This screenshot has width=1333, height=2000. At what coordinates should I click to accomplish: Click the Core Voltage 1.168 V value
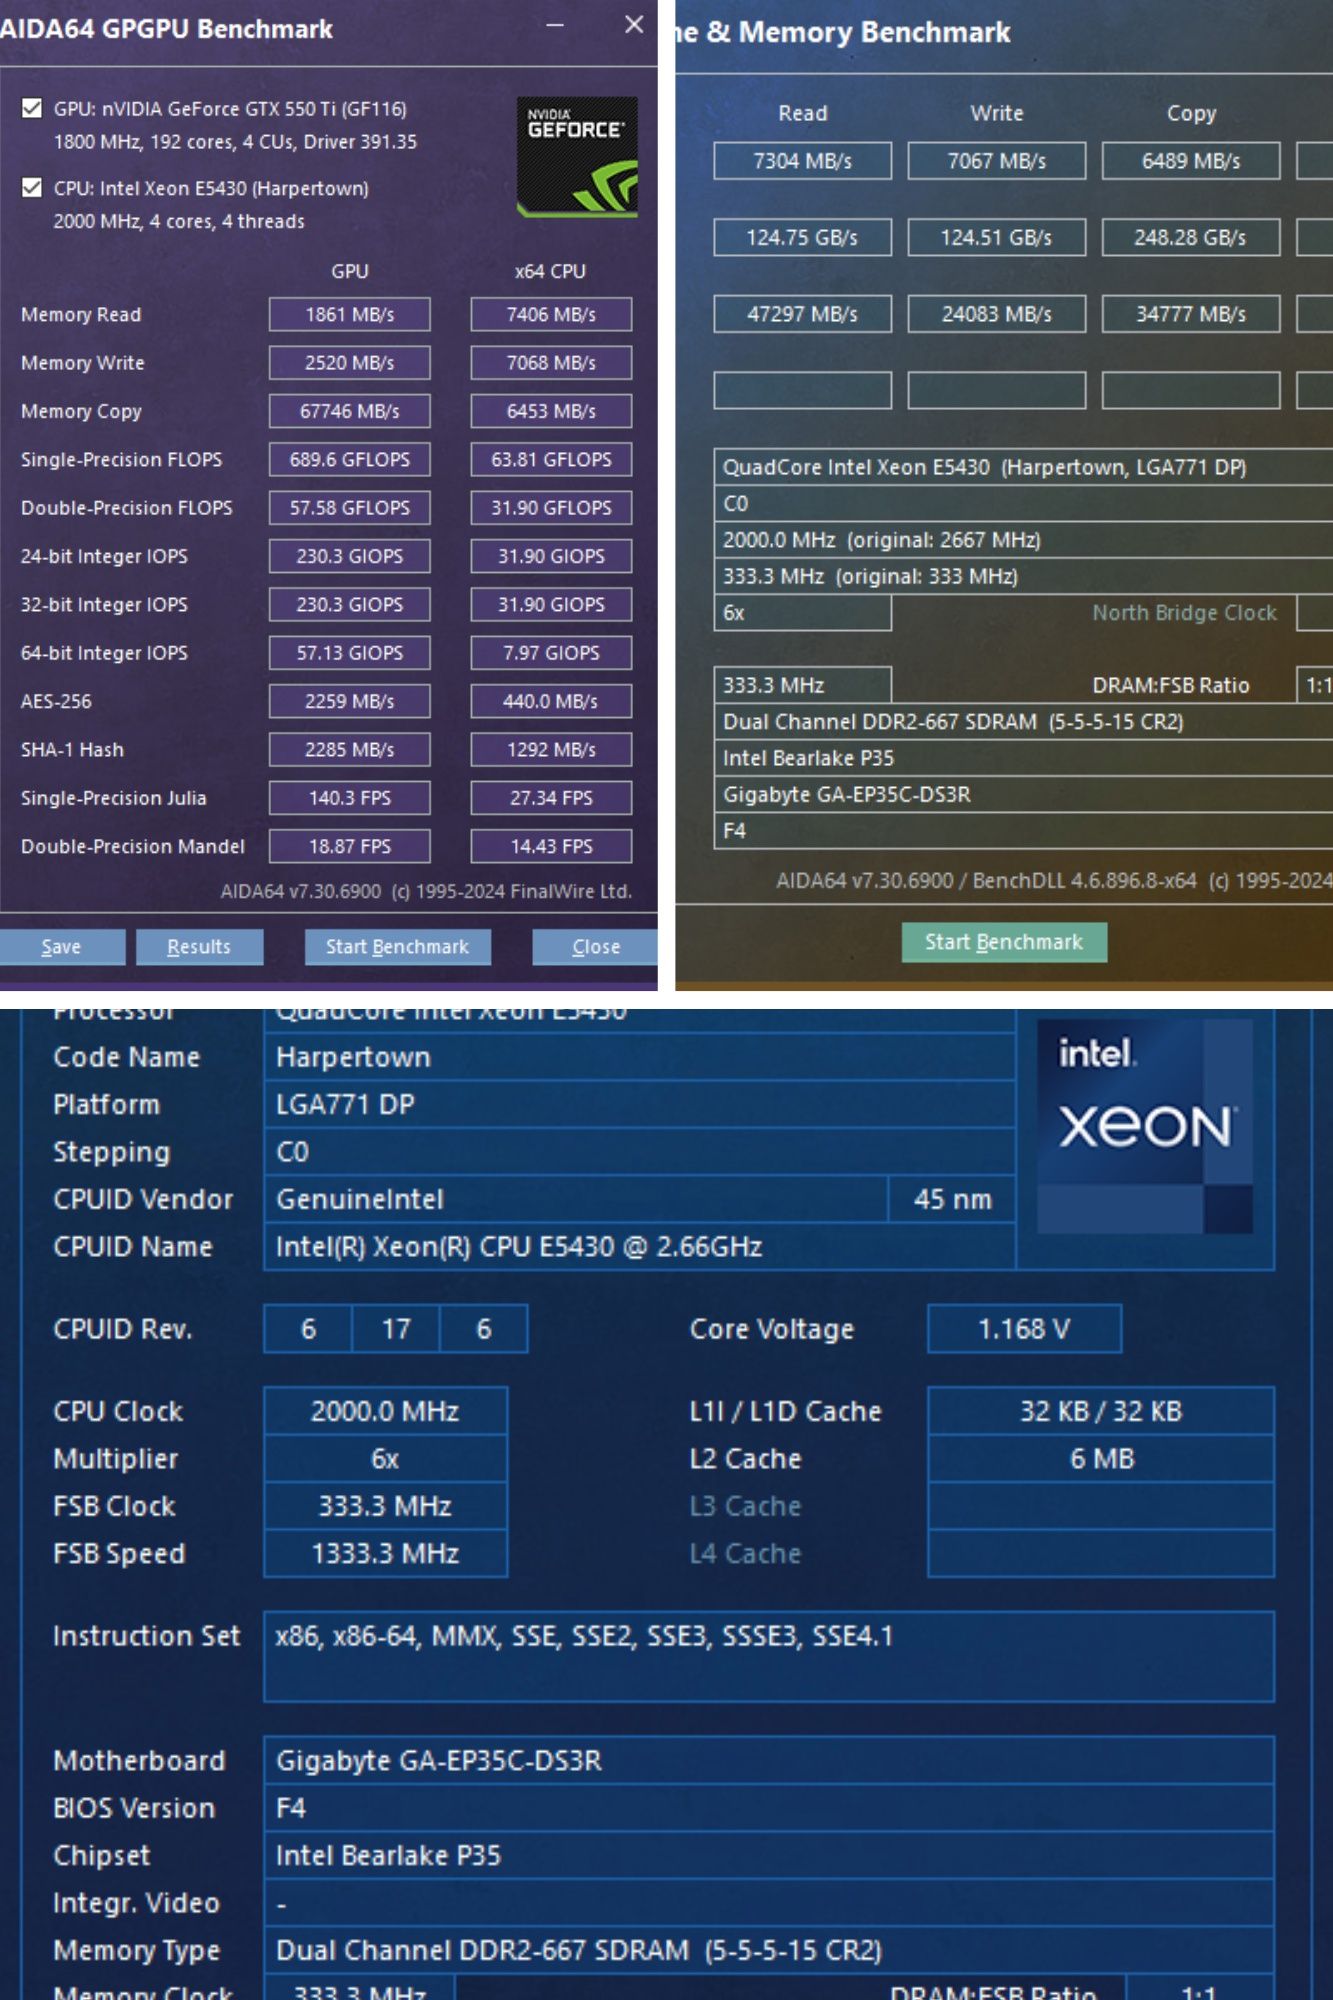(x=1024, y=1328)
